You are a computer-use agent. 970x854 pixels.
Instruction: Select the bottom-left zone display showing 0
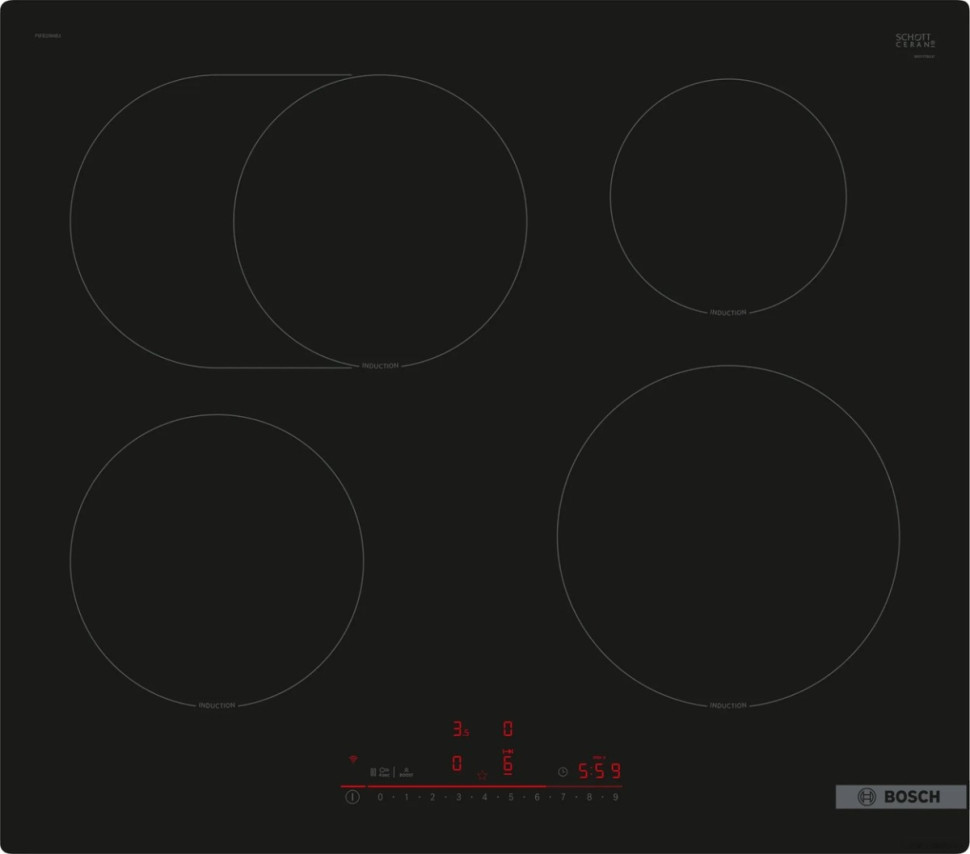click(457, 764)
